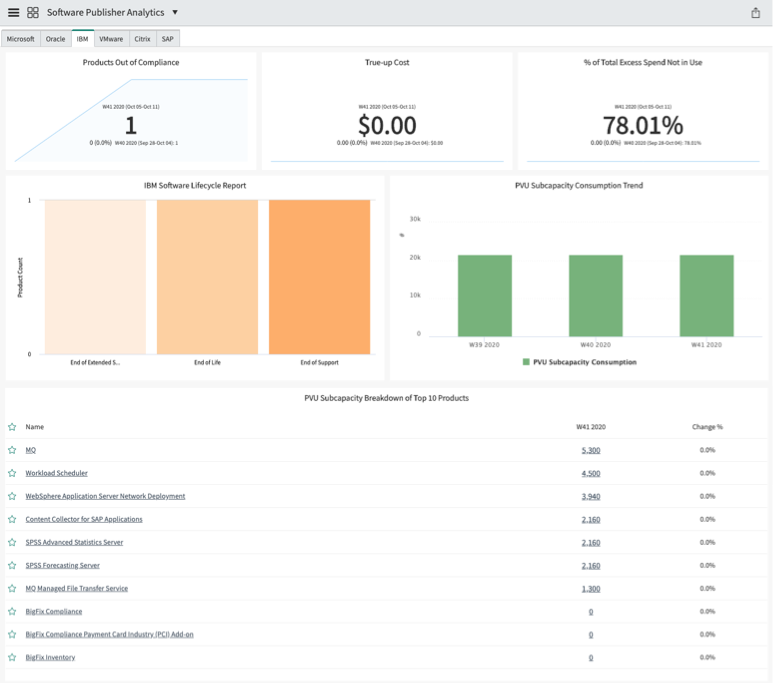Select the IBM tab

pyautogui.click(x=82, y=39)
